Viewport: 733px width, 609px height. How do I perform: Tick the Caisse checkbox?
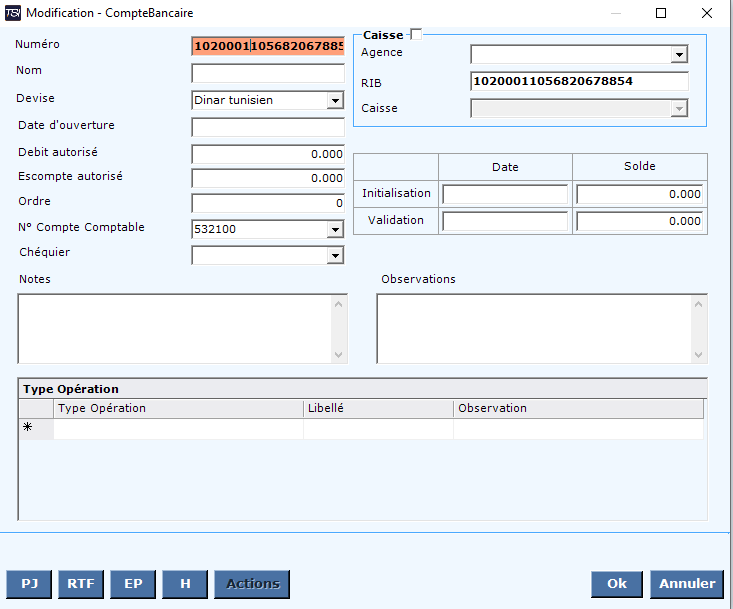(416, 34)
